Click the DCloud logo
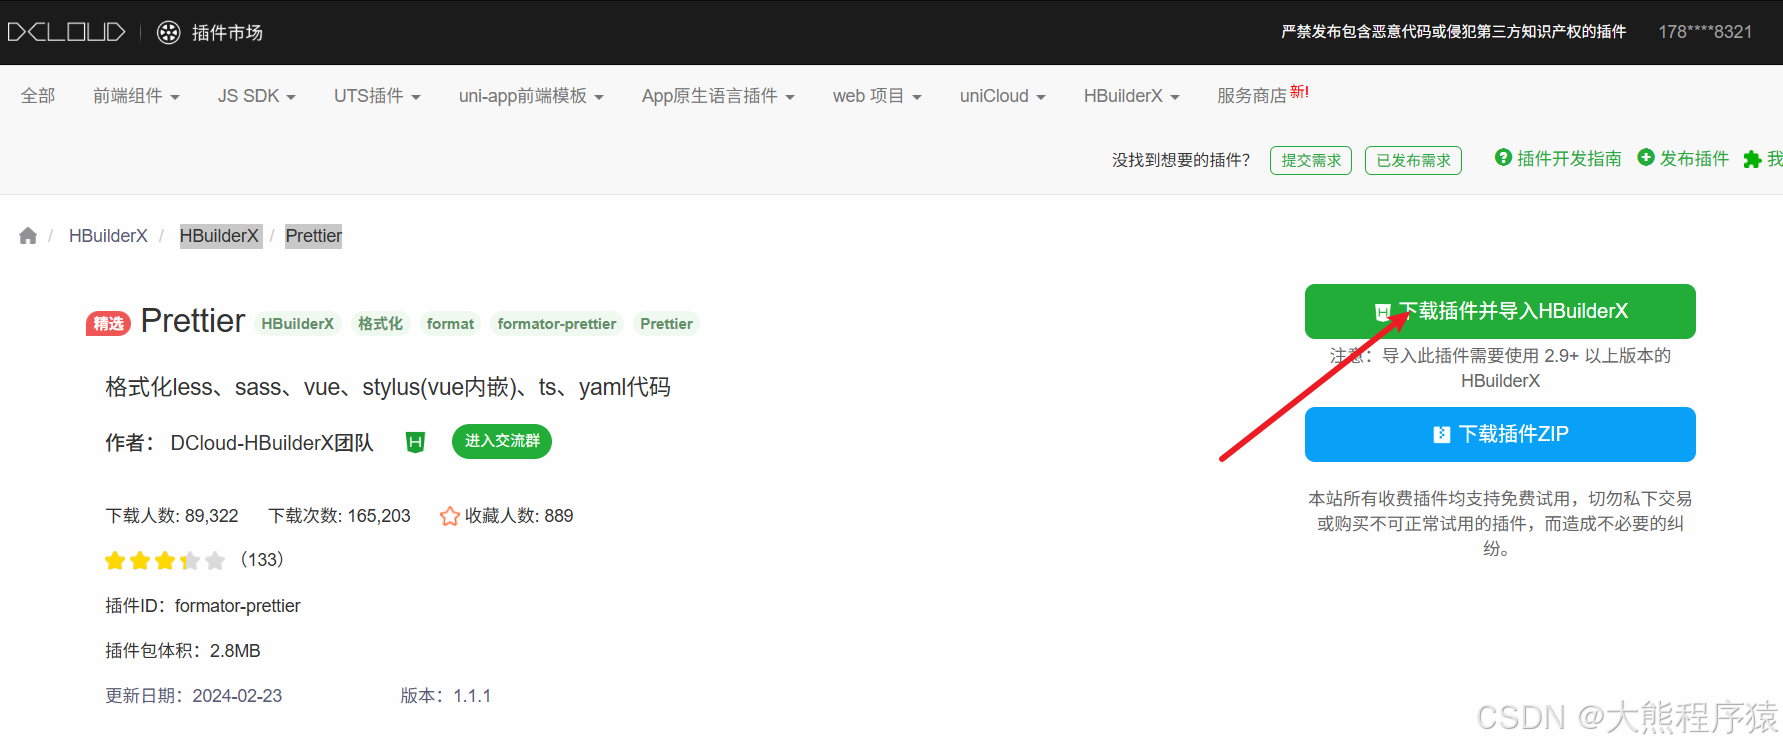Viewport: 1783px width, 747px height. pyautogui.click(x=66, y=32)
